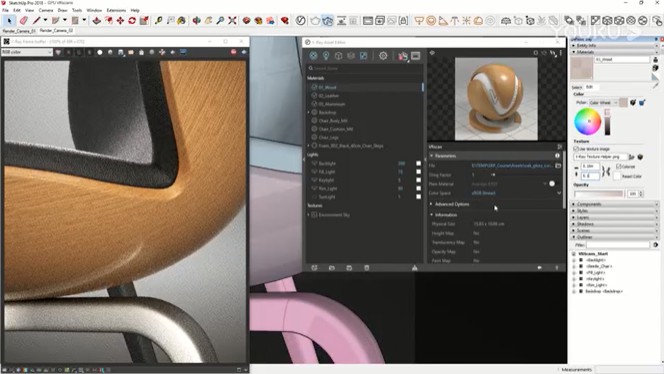Switch to Render_Camera_01 scene tab
The width and height of the screenshot is (664, 374).
[x=19, y=31]
